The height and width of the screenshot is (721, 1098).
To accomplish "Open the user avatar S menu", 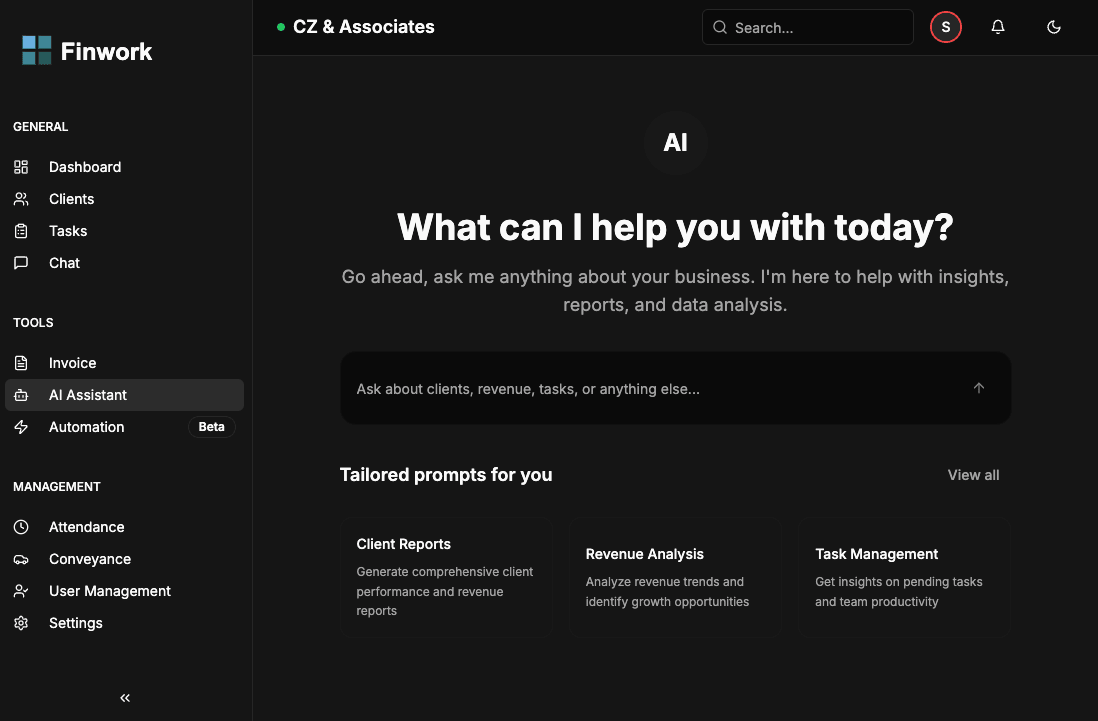I will tap(945, 27).
